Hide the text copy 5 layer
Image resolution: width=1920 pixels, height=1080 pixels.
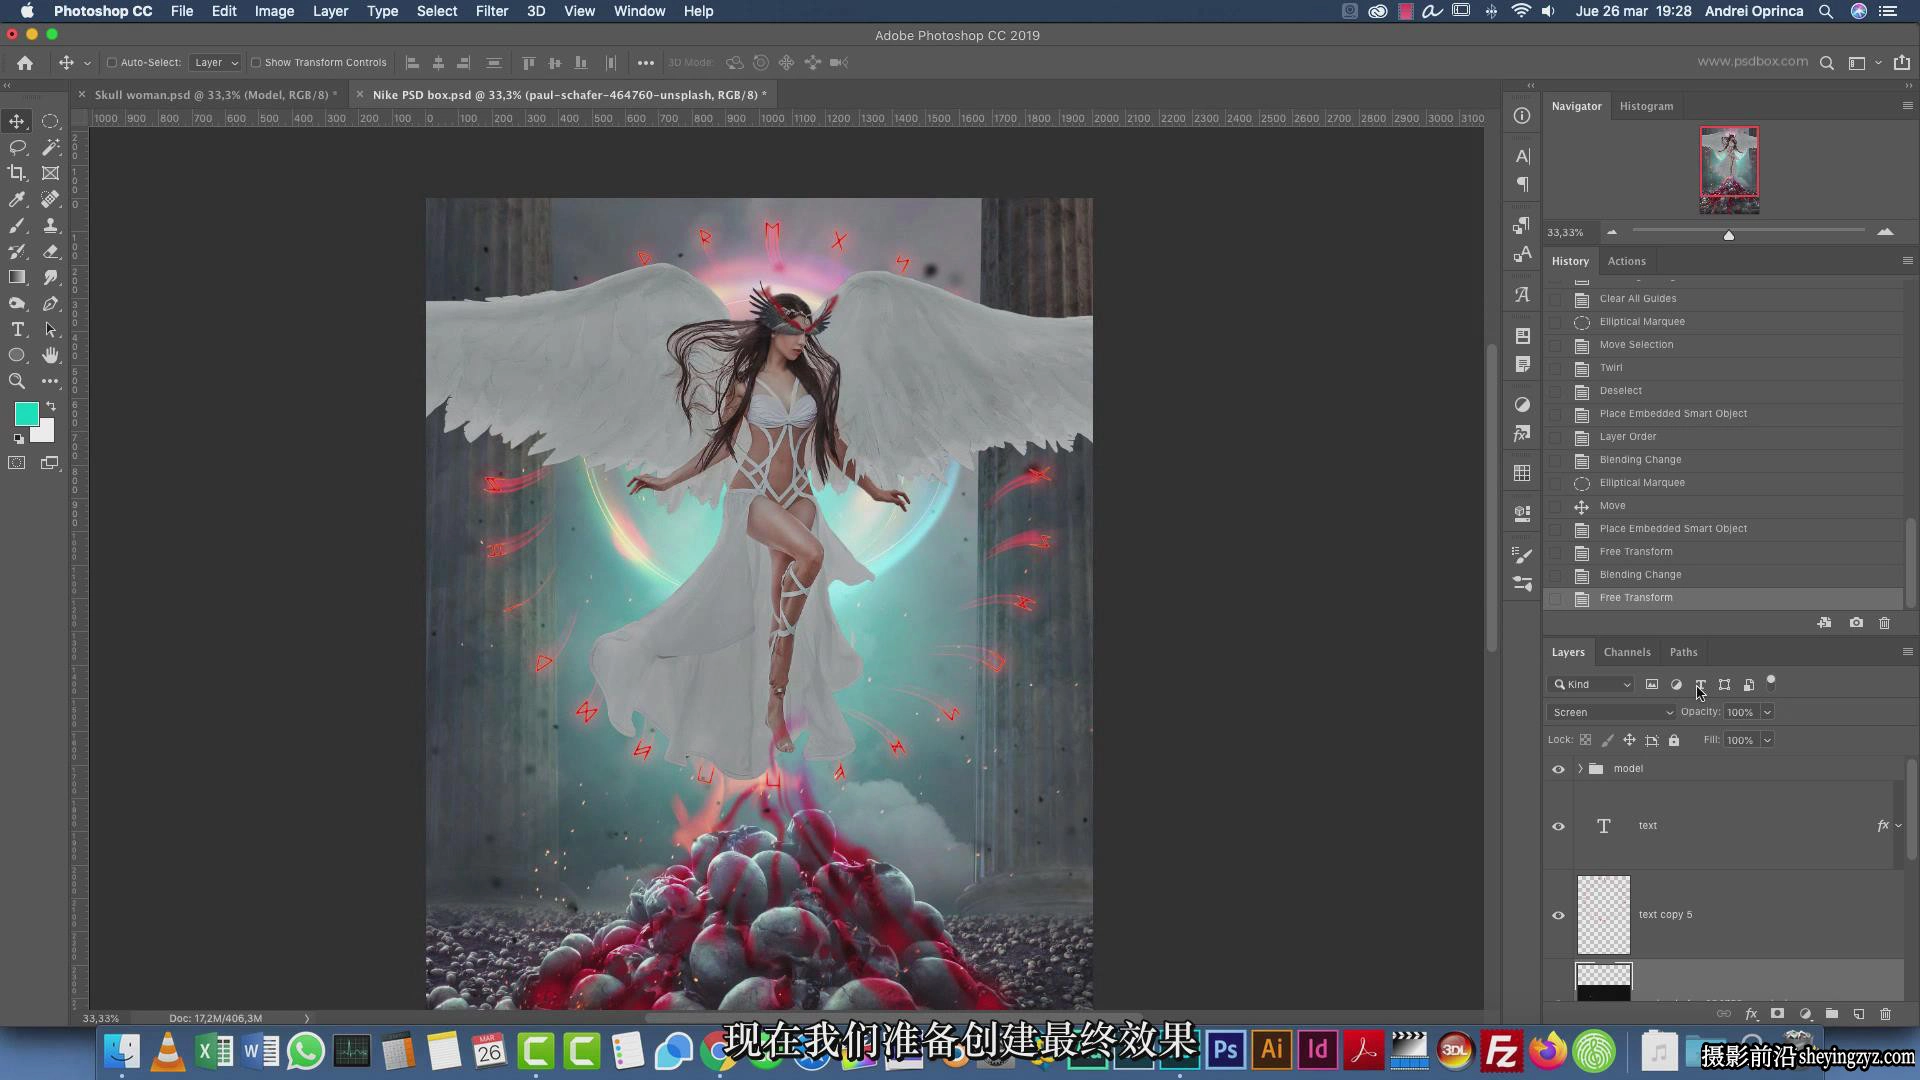point(1558,915)
